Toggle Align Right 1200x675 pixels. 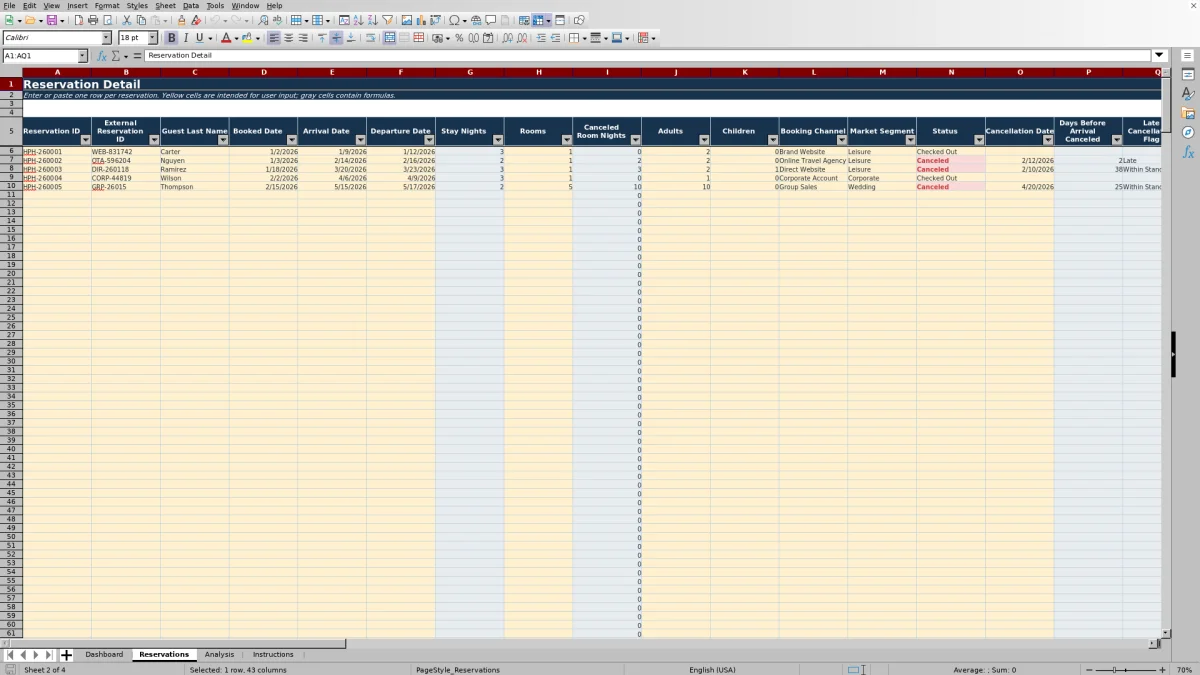pyautogui.click(x=303, y=38)
